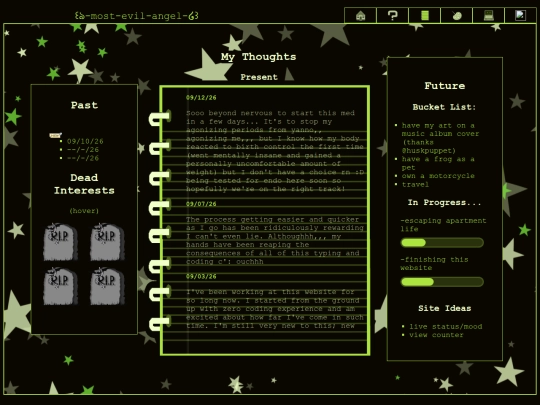Click the 'Past' panel heading

click(84, 105)
